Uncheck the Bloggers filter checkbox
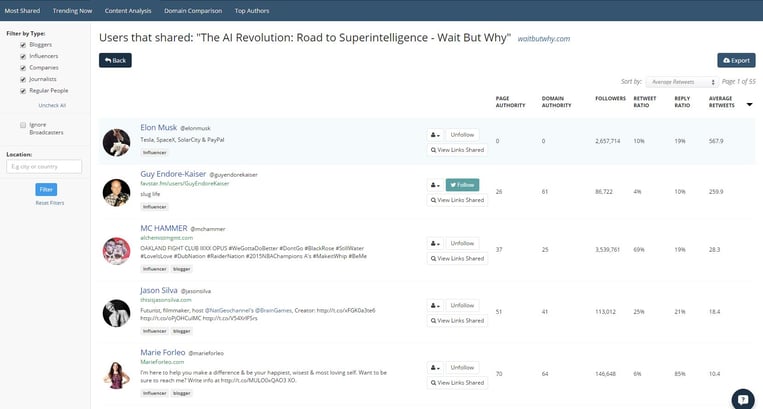 [23, 45]
